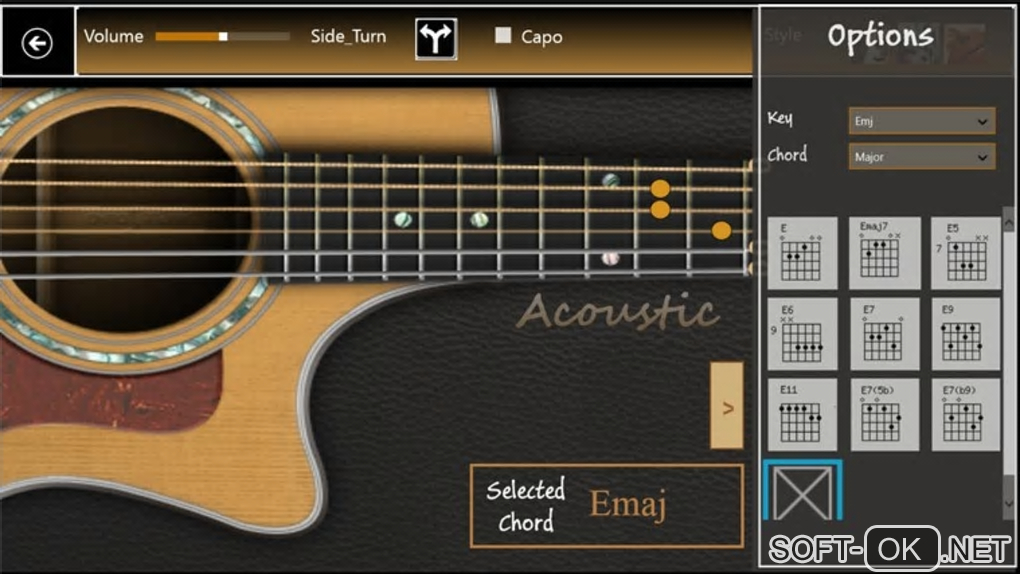Screen dimensions: 1020x574
Task: Collapse options panel with arrow tab
Action: [x=727, y=405]
